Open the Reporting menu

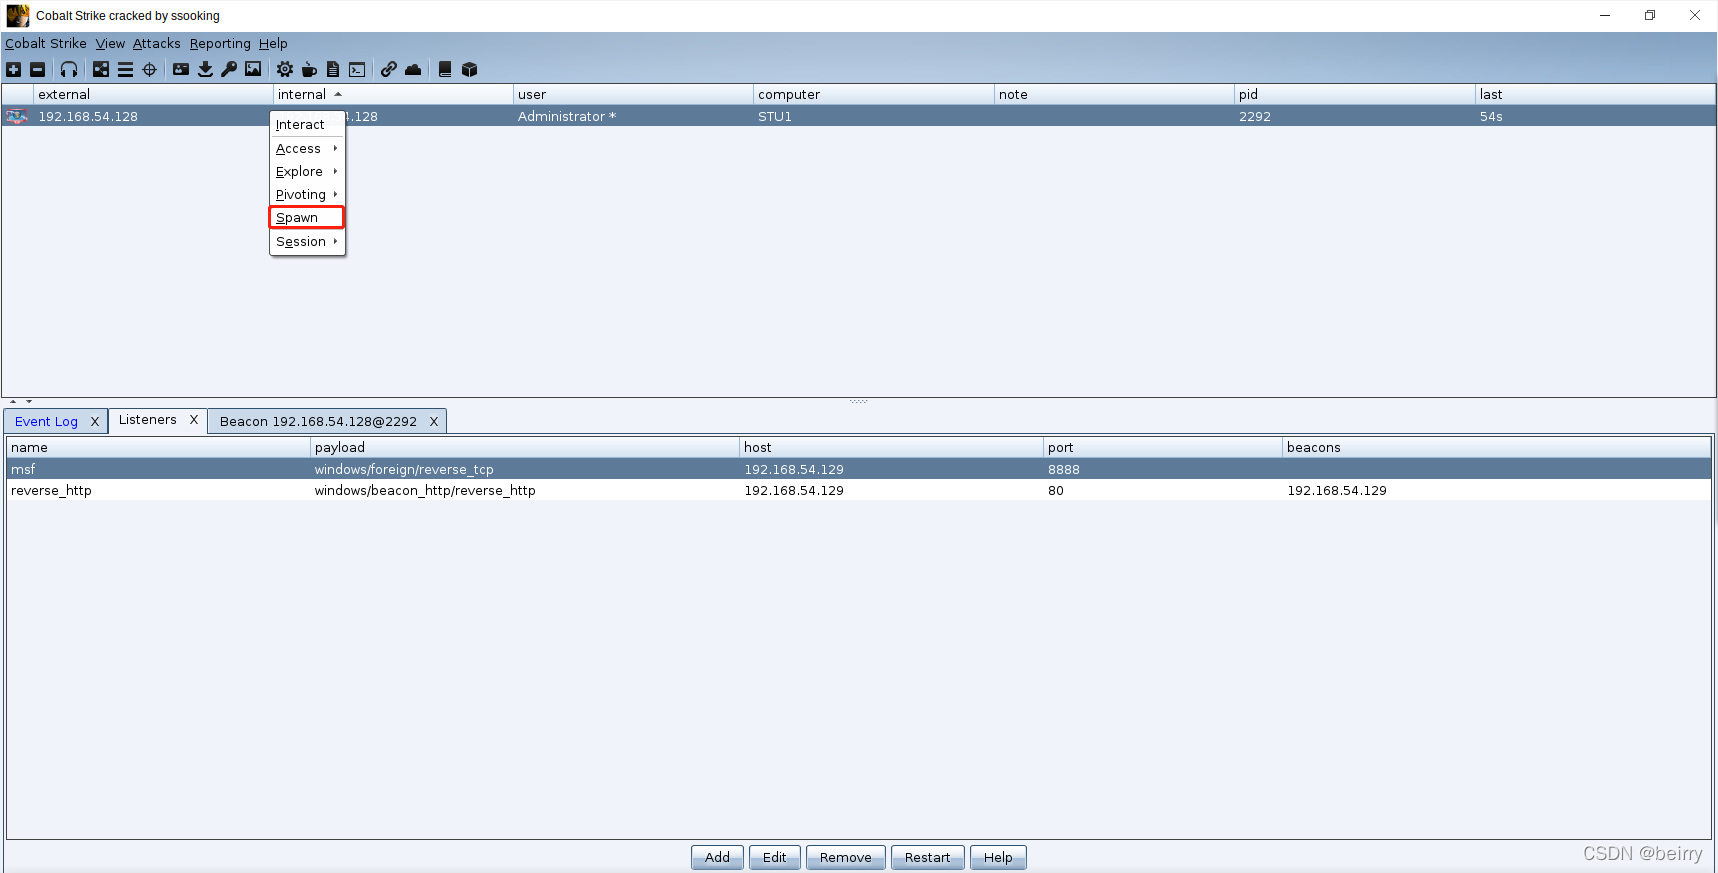pyautogui.click(x=220, y=43)
